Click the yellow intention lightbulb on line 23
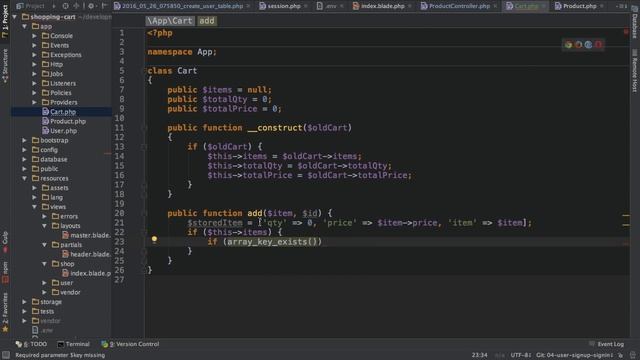The width and height of the screenshot is (640, 360). (154, 240)
